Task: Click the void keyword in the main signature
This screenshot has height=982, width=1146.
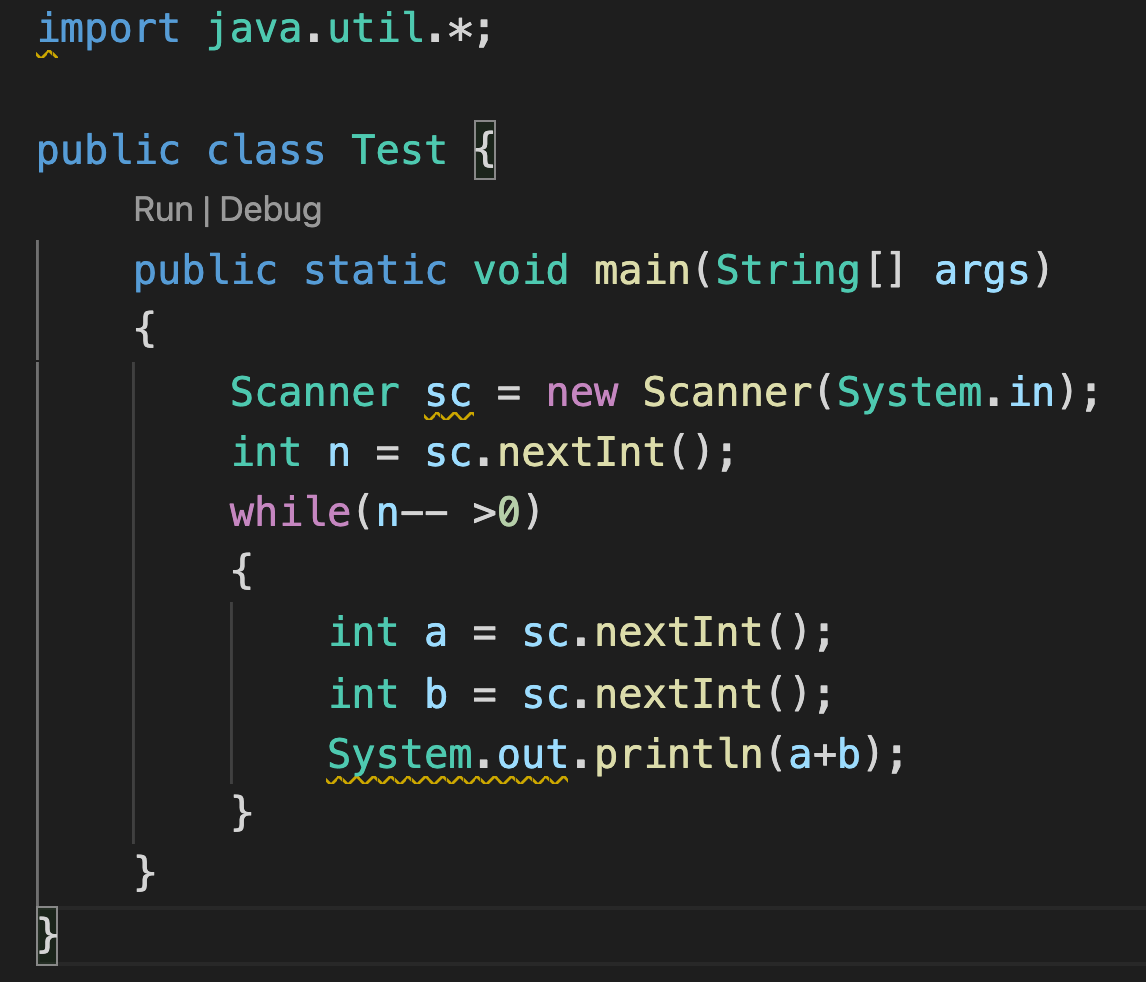Action: [x=520, y=269]
